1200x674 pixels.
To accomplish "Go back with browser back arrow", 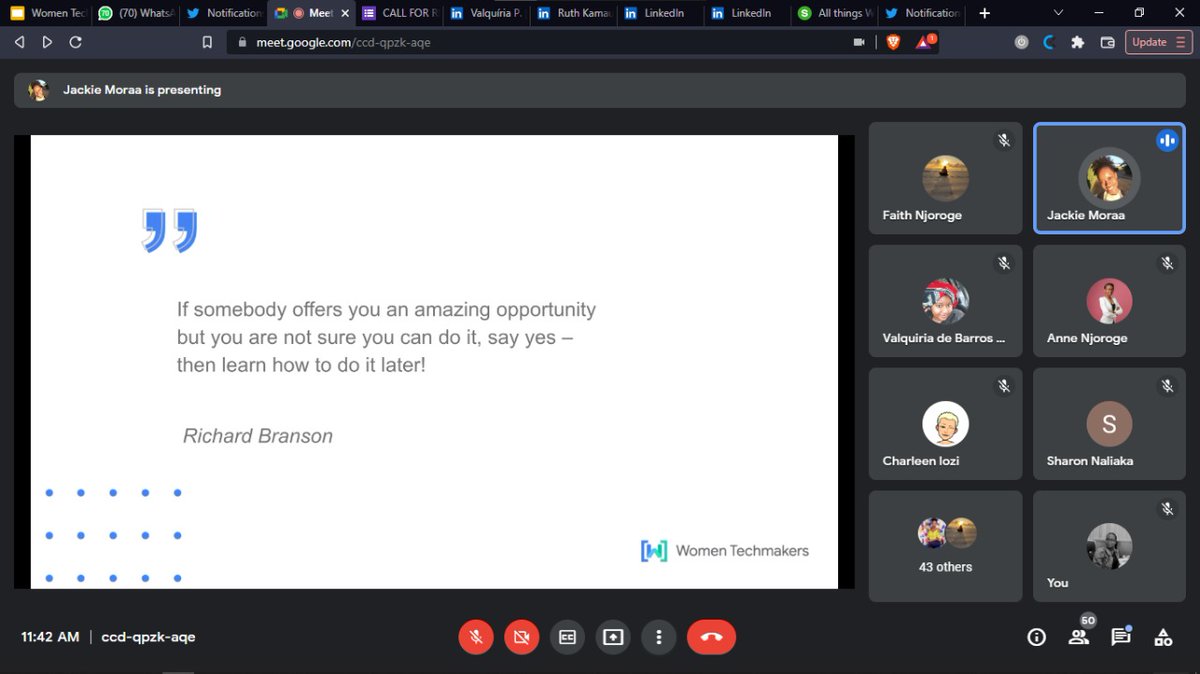I will (x=19, y=42).
